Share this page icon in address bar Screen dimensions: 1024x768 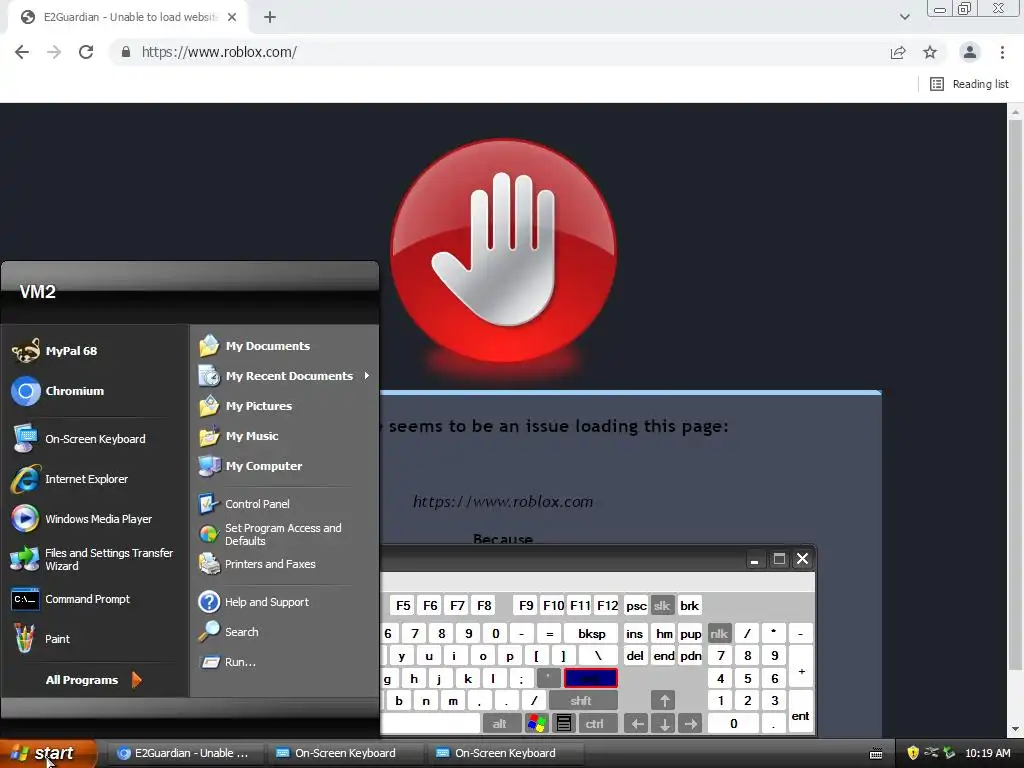tap(898, 52)
